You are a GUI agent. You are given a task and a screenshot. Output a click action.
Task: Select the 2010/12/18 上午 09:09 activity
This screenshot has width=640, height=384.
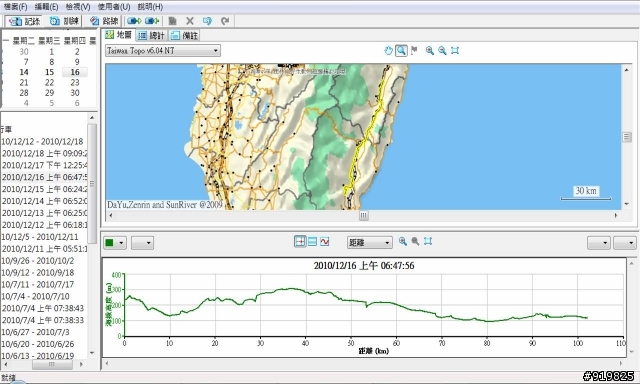tap(44, 153)
